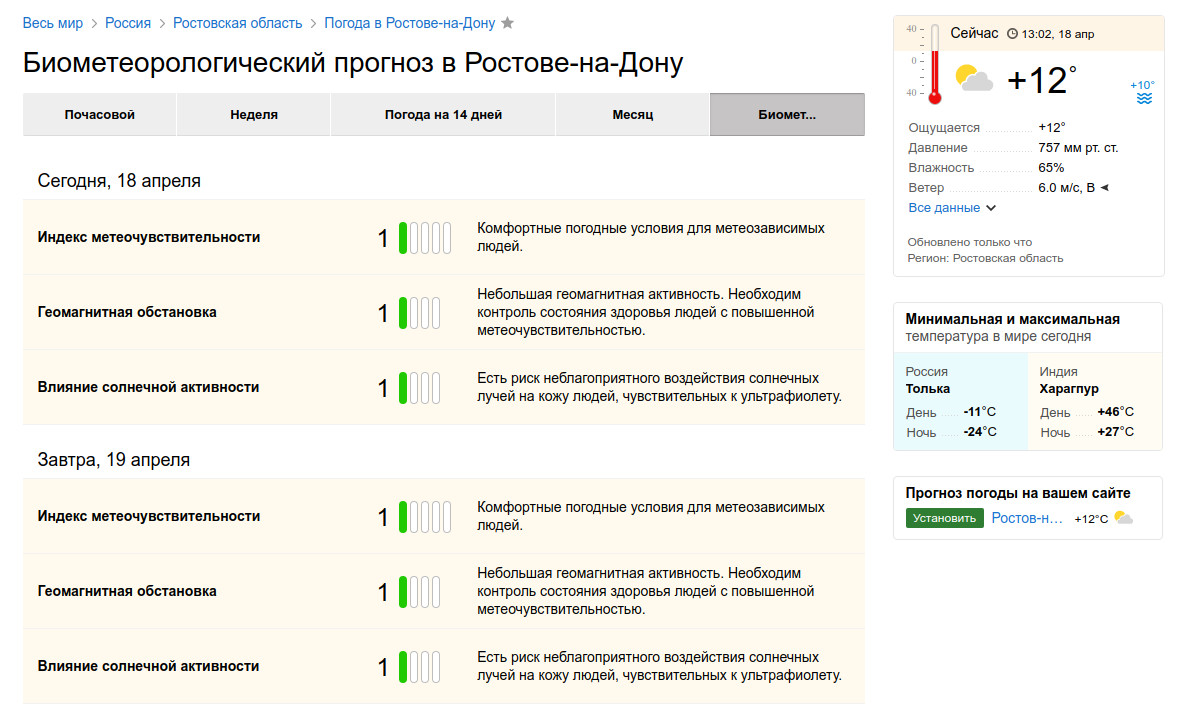1178x721 pixels.
Task: Click the -24°C night temperature for Толька
Action: click(980, 433)
